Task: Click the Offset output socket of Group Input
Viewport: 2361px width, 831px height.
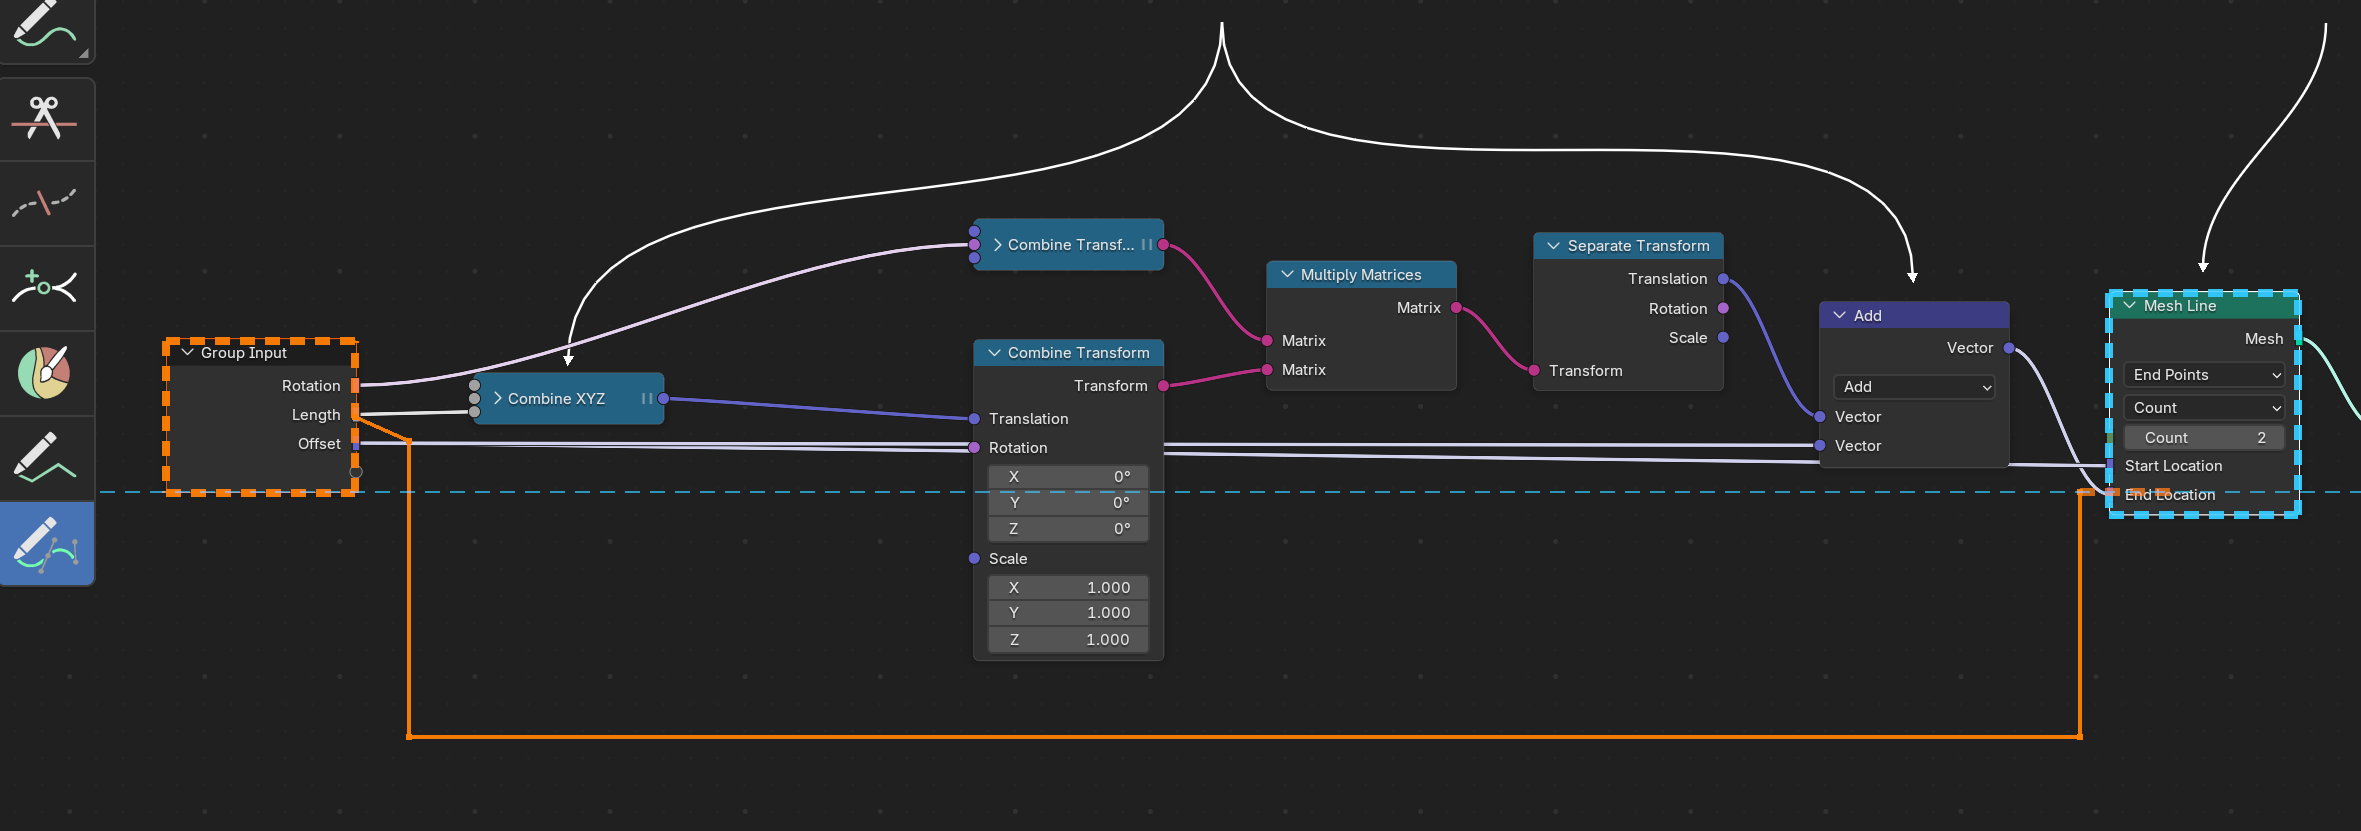Action: 355,443
